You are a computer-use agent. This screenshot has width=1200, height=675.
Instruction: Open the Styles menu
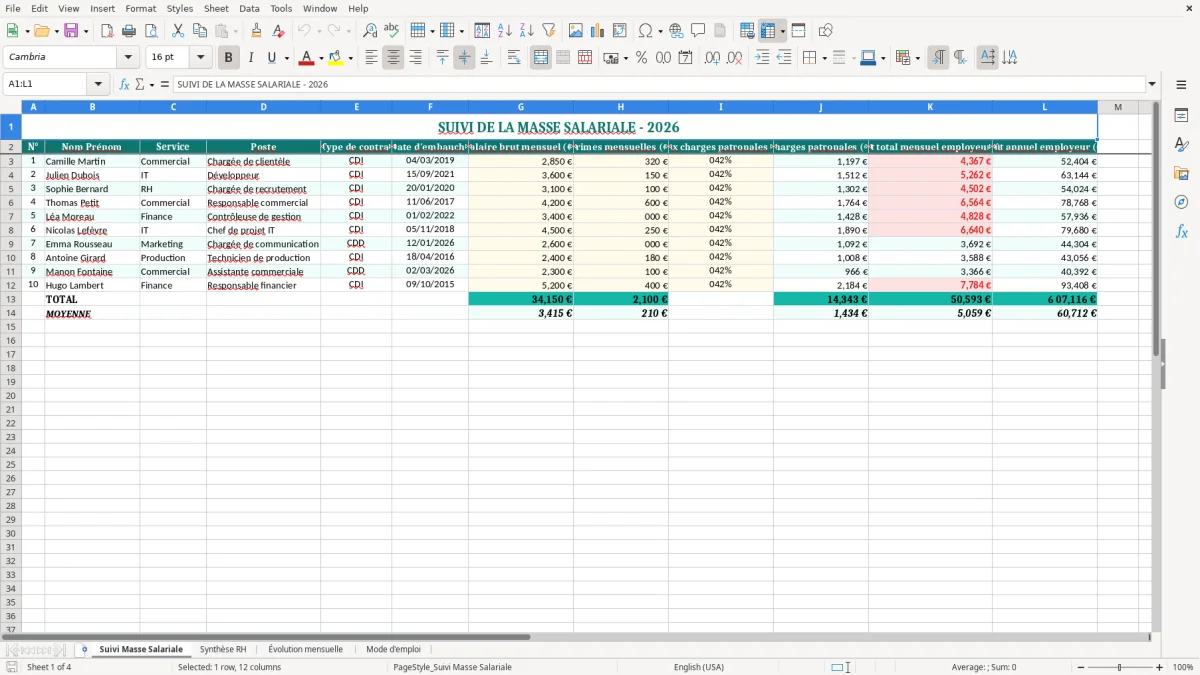point(180,8)
